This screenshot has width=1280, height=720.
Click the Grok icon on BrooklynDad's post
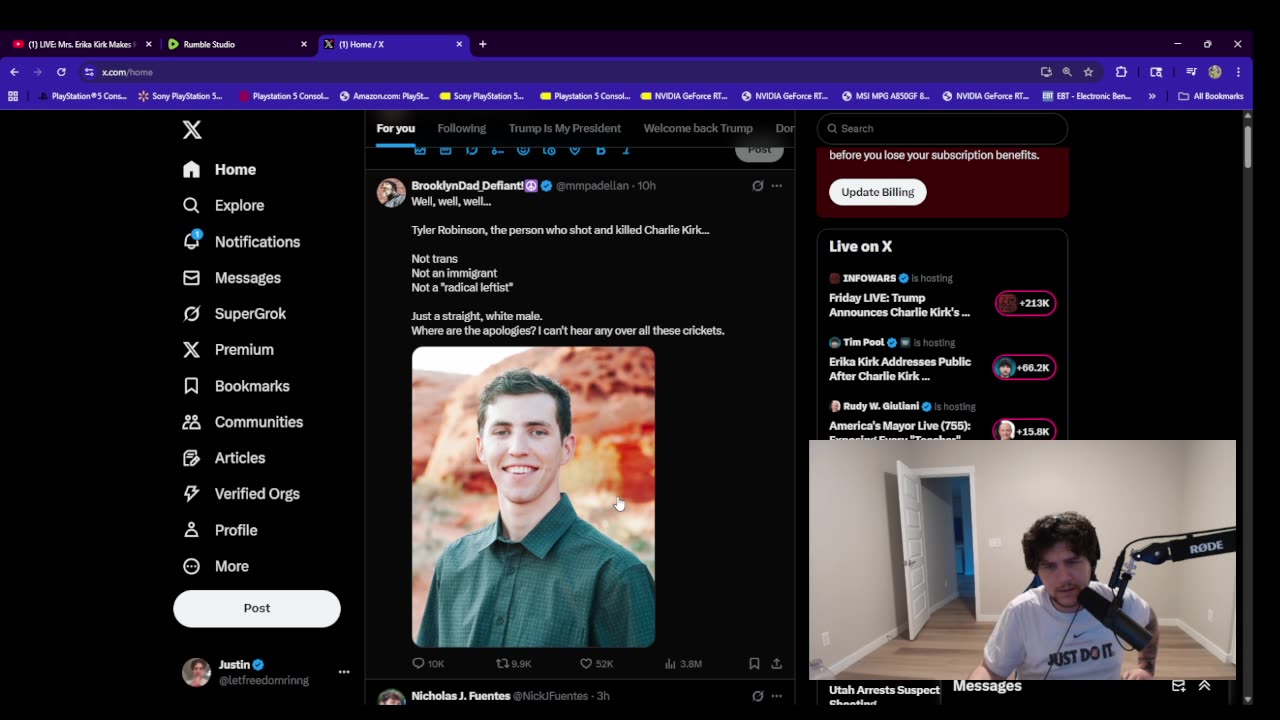pos(758,186)
